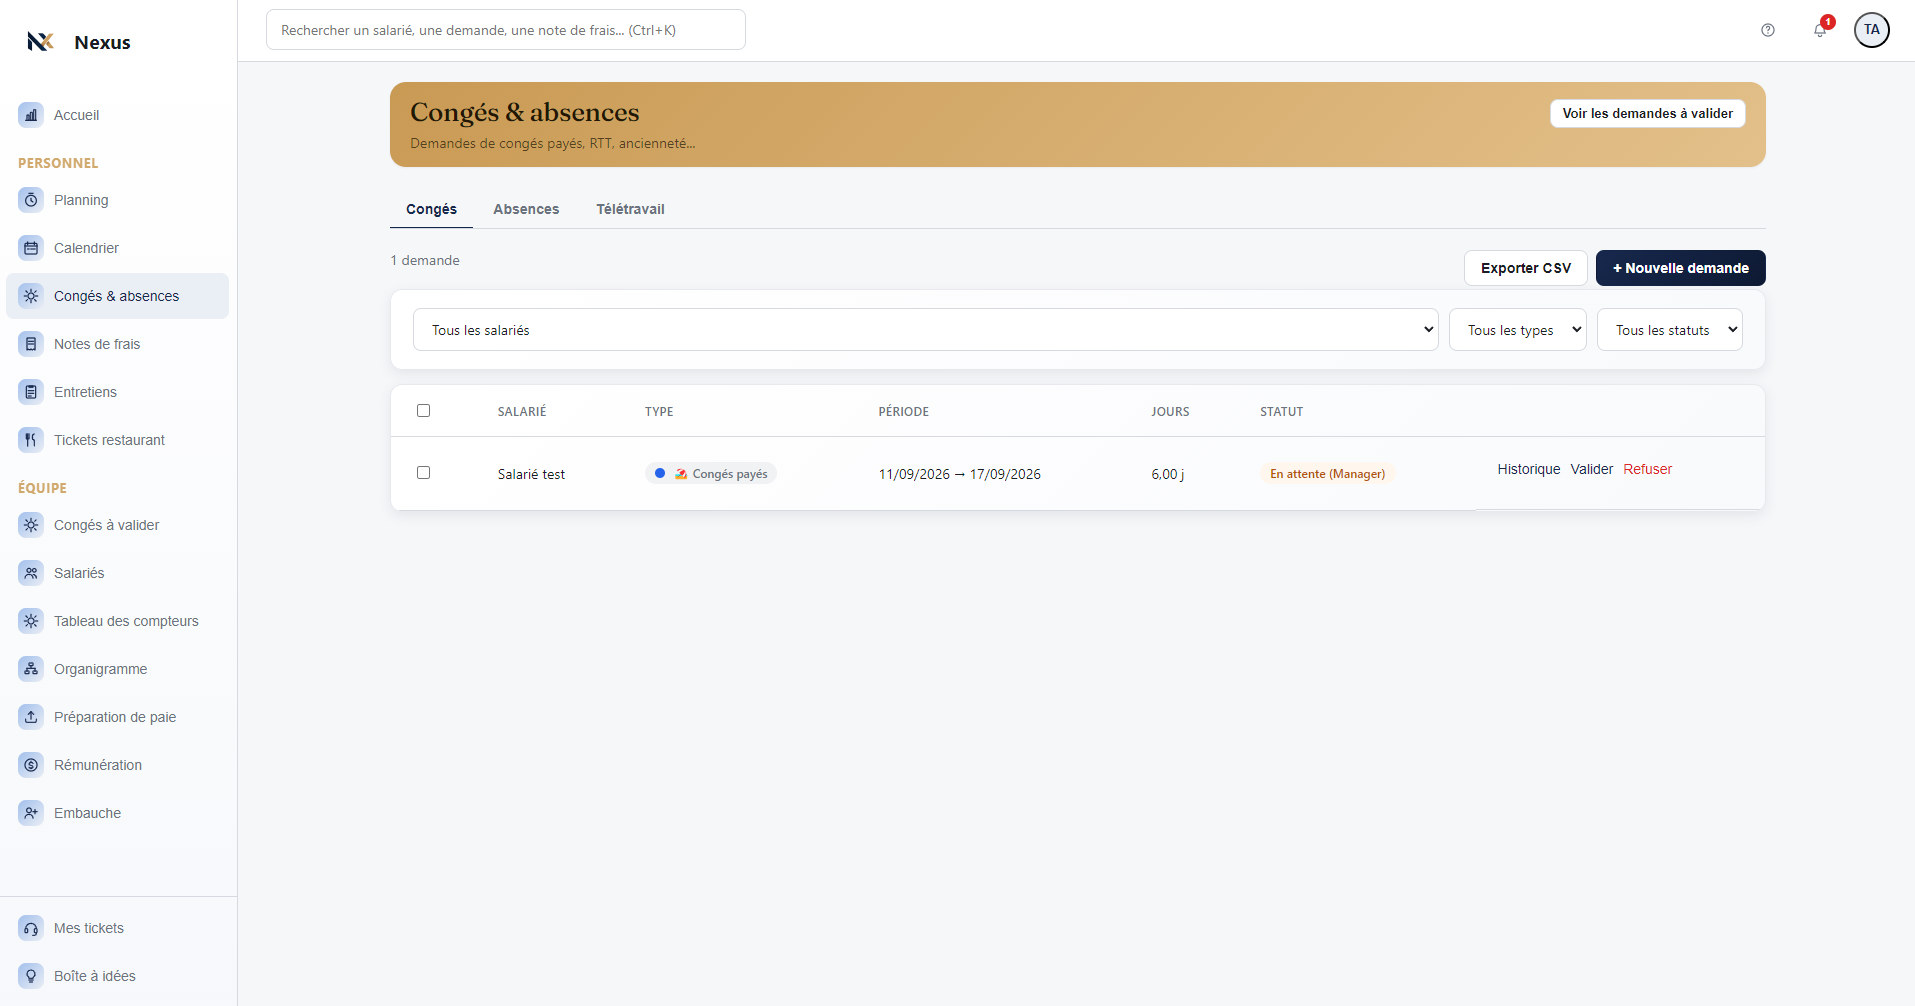Switch to the Congés tab
The width and height of the screenshot is (1915, 1006).
(431, 209)
